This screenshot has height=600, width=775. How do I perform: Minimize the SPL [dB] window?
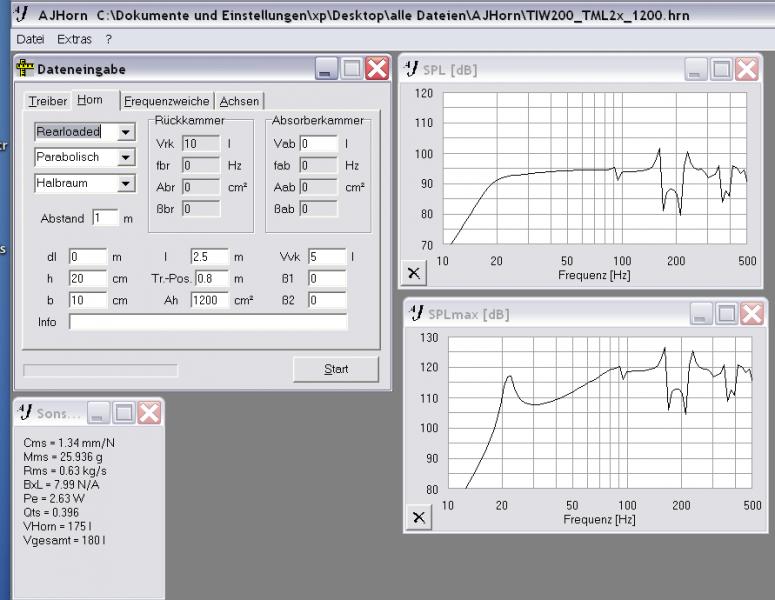696,69
